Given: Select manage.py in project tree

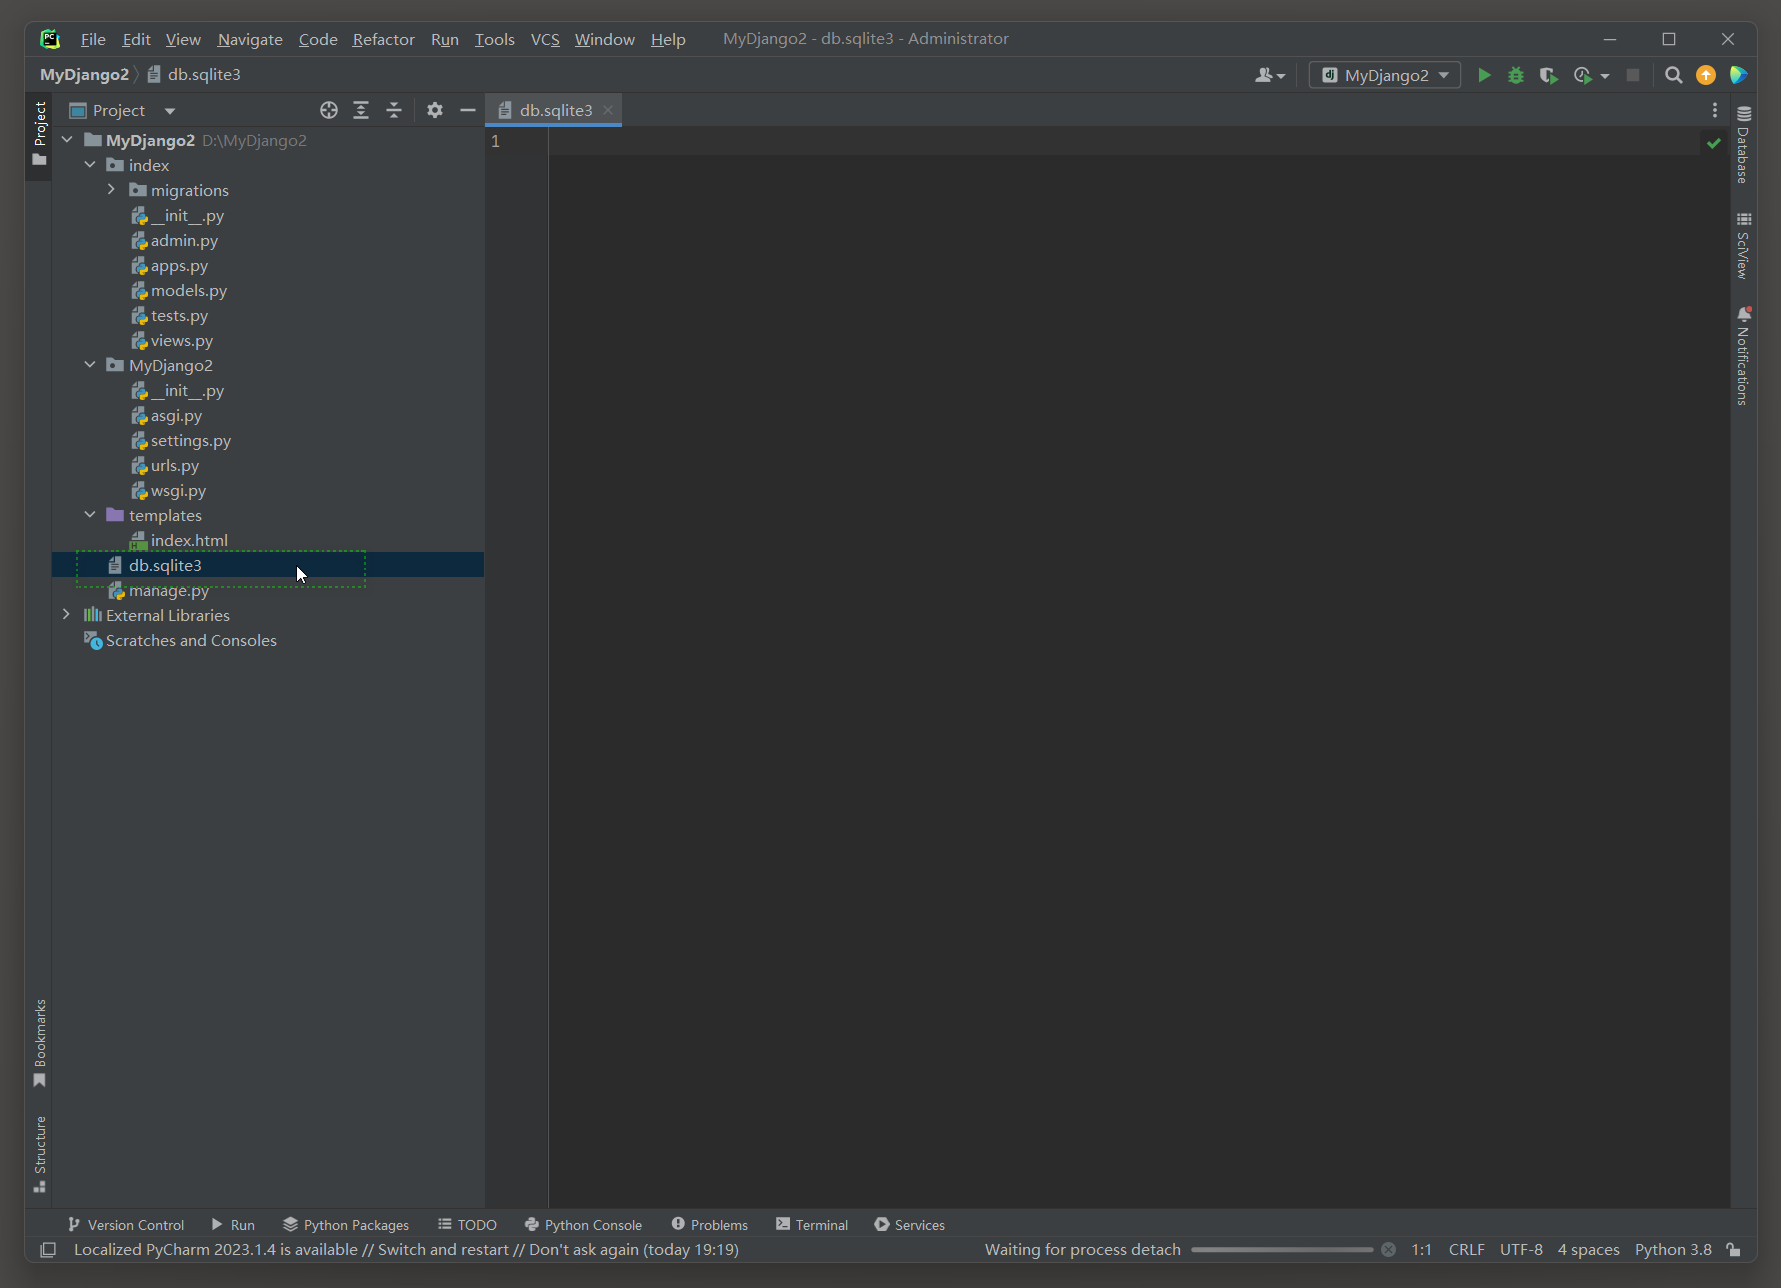Looking at the screenshot, I should (x=168, y=590).
